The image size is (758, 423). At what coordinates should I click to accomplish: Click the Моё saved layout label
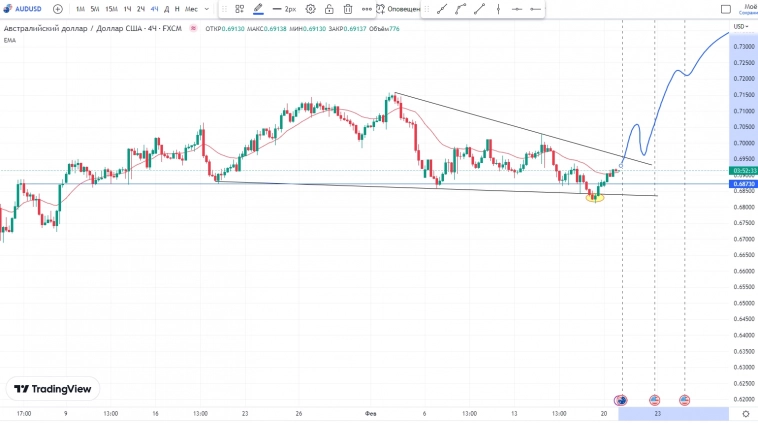[750, 7]
